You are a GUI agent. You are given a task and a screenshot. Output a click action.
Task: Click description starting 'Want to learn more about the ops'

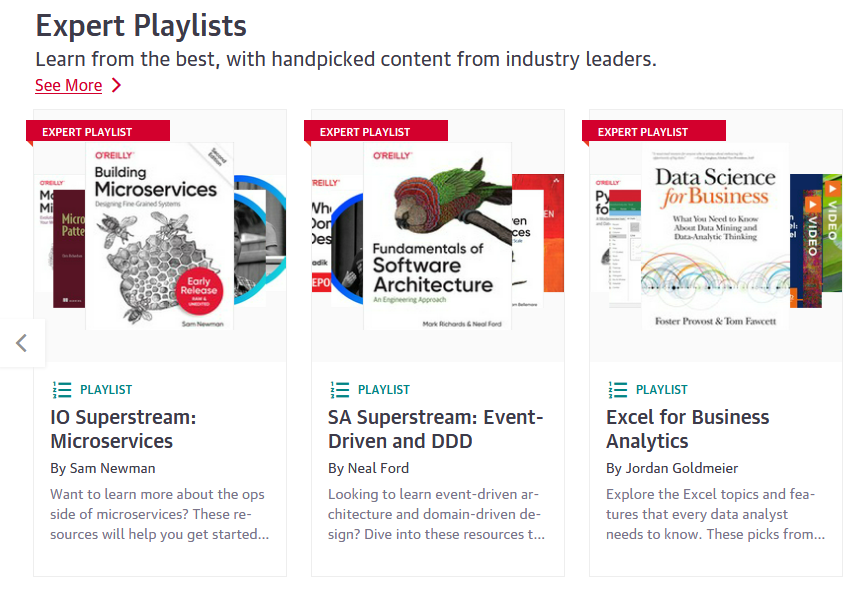tap(159, 514)
